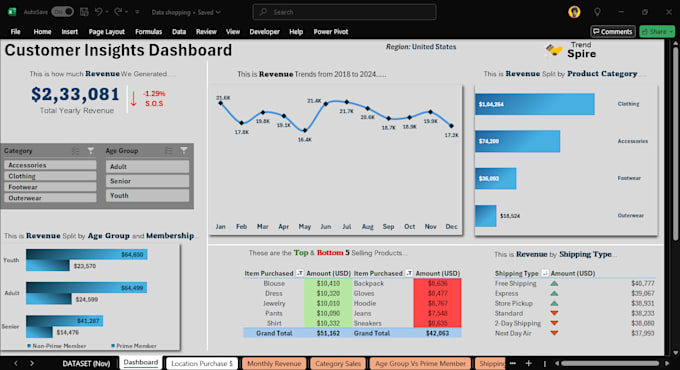The image size is (680, 370).
Task: Click the Save icon in title bar
Action: coord(84,12)
